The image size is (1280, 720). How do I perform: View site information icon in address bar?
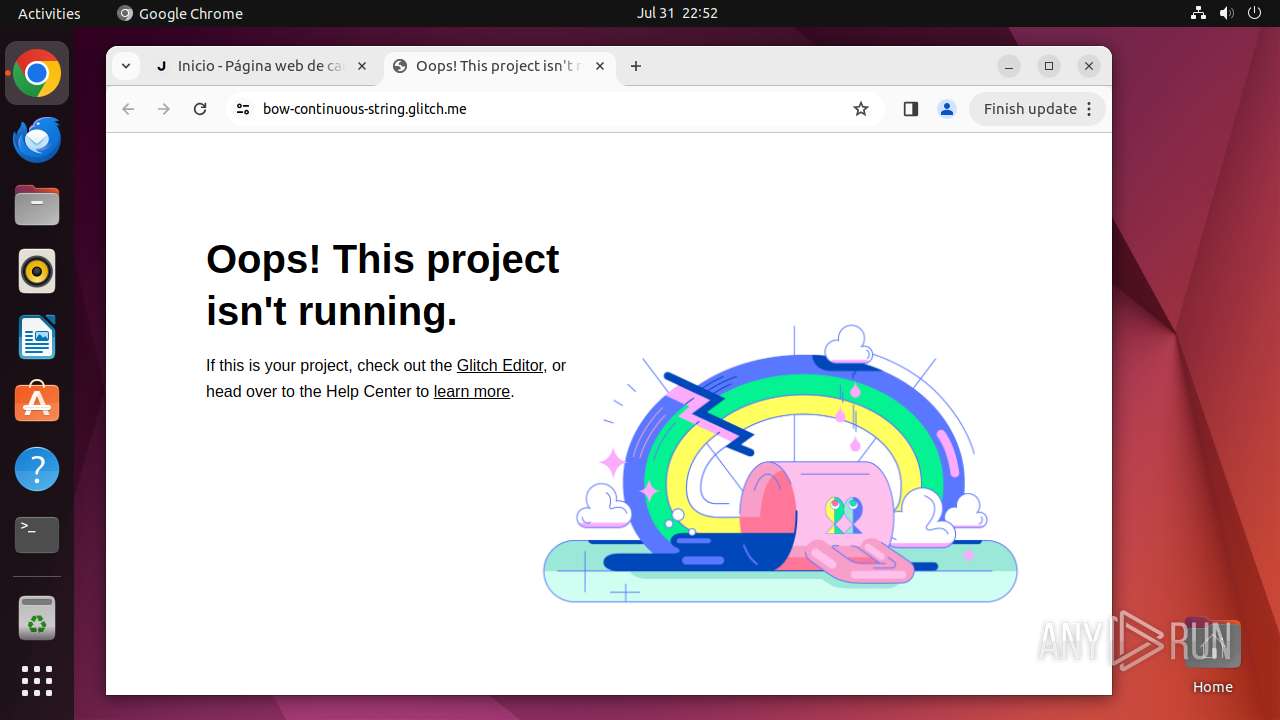pyautogui.click(x=242, y=109)
